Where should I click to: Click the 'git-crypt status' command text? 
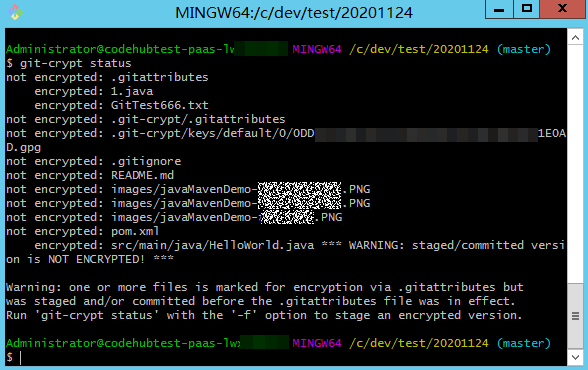[75, 63]
